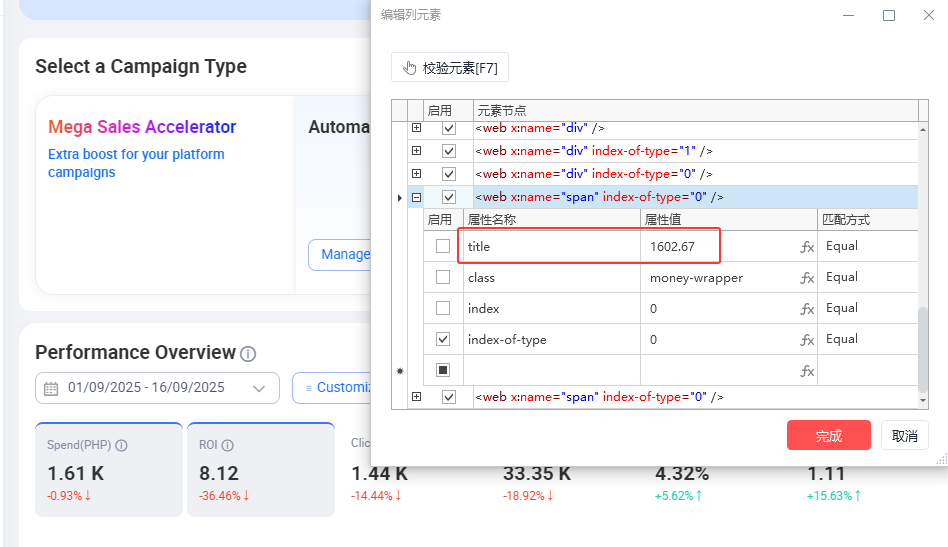This screenshot has height=547, width=948.
Task: Click the calendar icon in date picker
Action: [51, 388]
